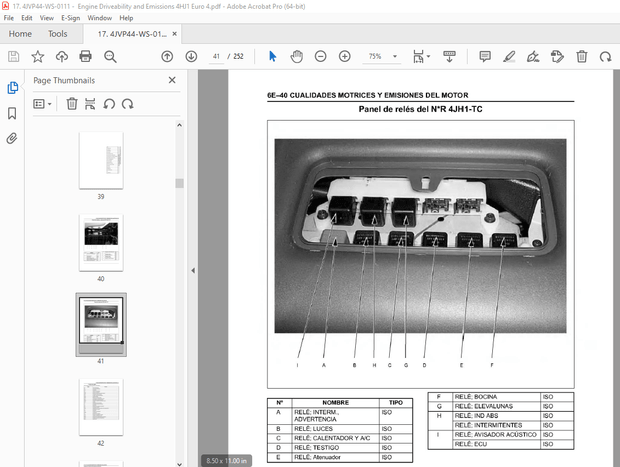This screenshot has width=620, height=467.
Task: Open the Attachments paperclip panel
Action: pos(12,138)
